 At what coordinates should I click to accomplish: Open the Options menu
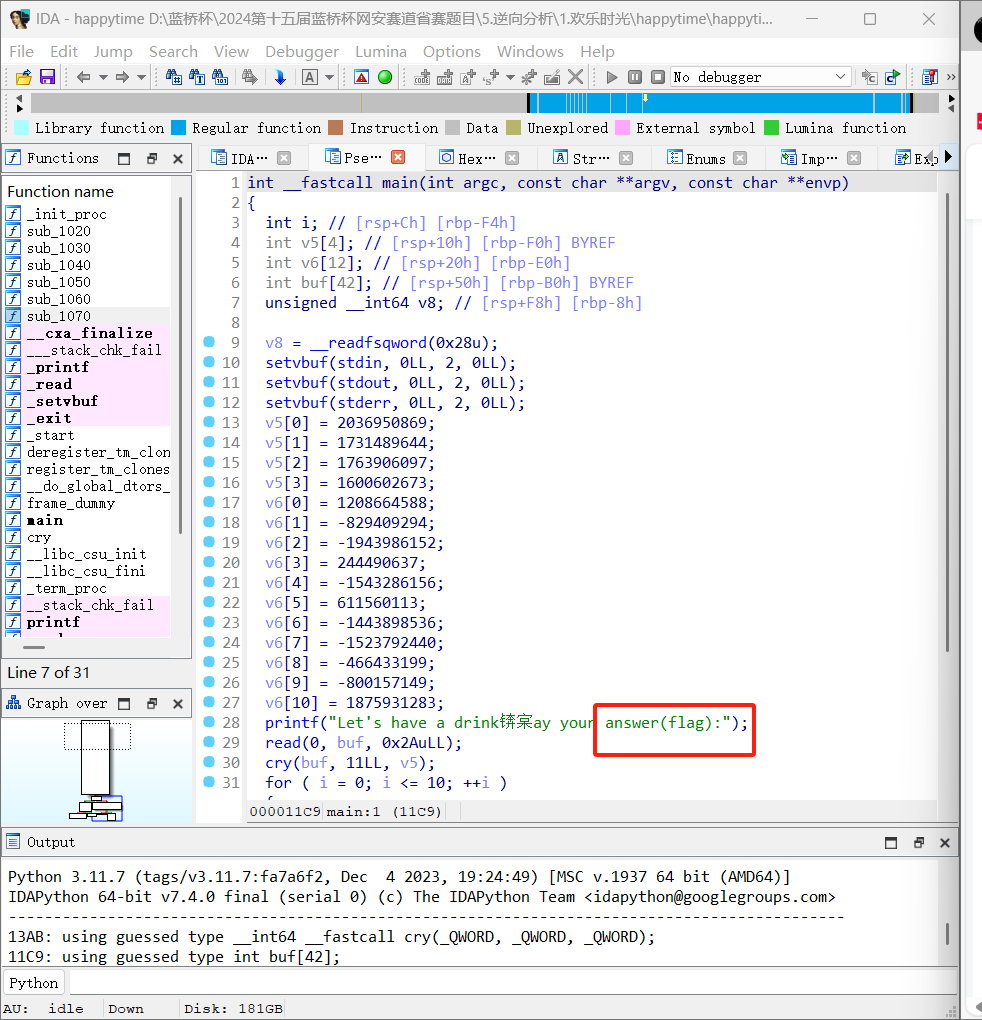coord(452,51)
